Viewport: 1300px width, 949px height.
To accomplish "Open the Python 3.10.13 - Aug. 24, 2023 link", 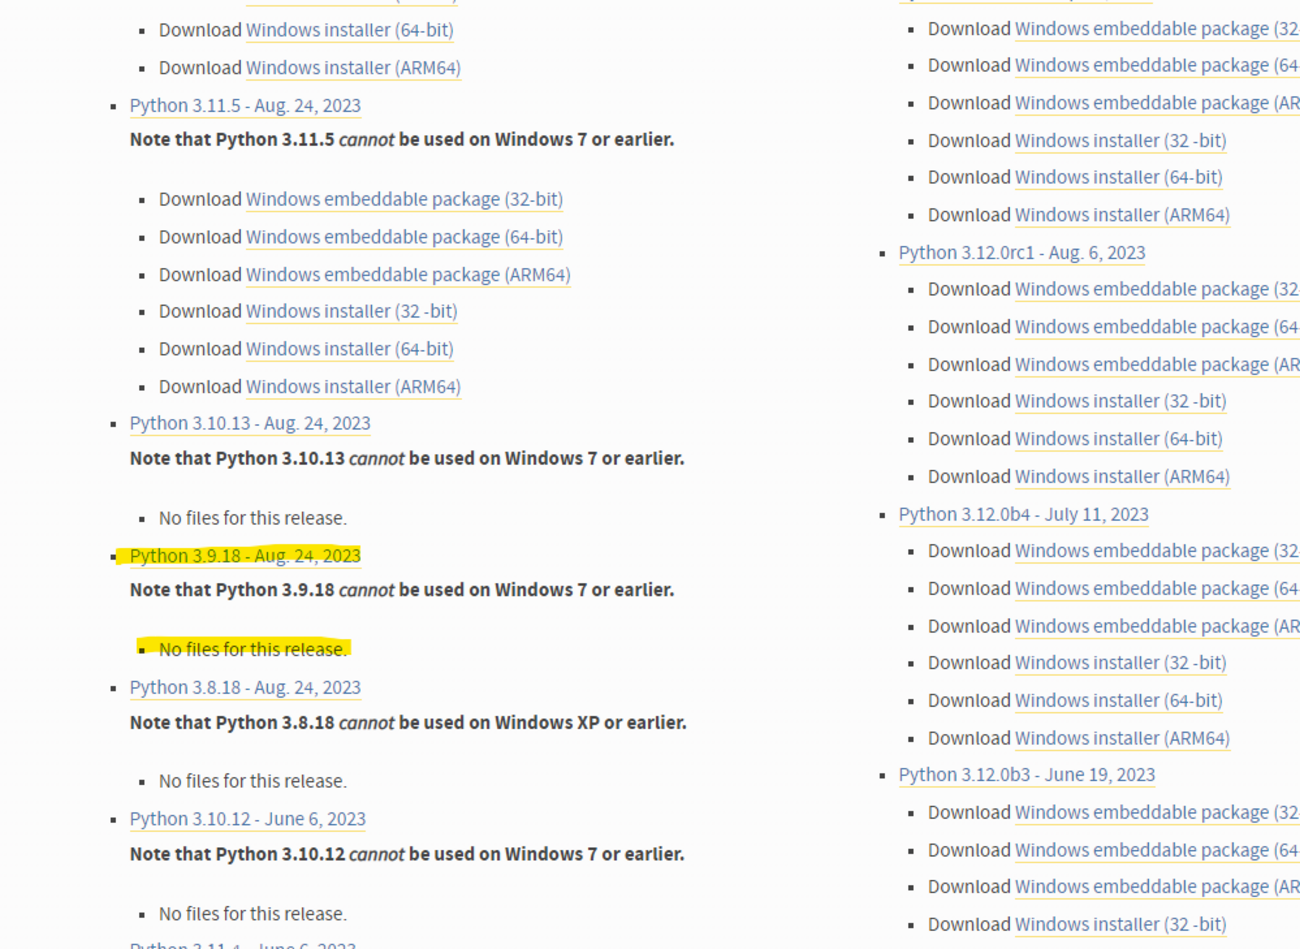I will click(250, 424).
